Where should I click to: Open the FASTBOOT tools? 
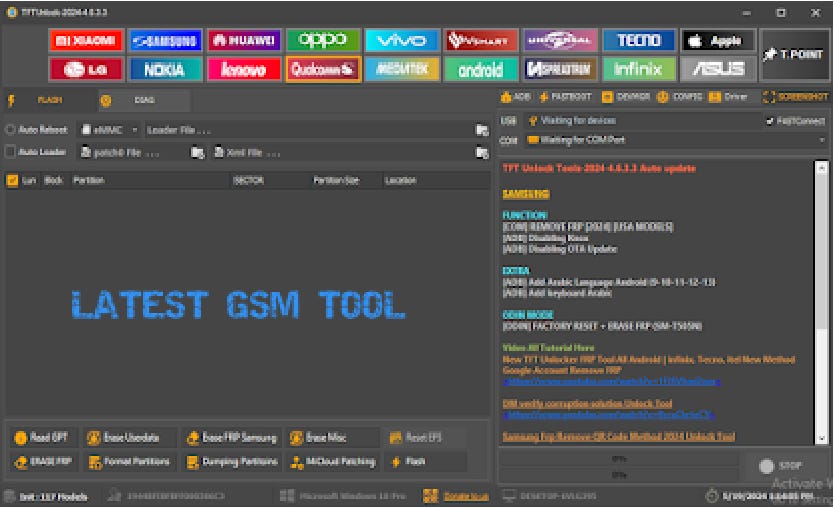coord(566,97)
